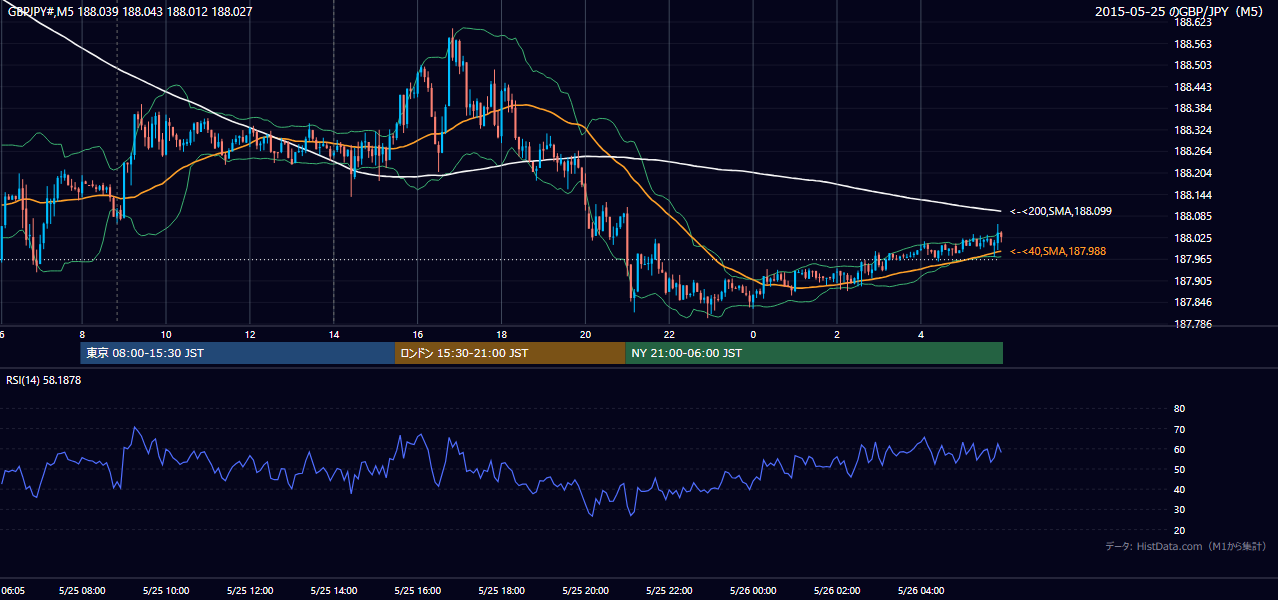
Task: Click hour 10 on the chart's hour axis
Action: (x=166, y=334)
